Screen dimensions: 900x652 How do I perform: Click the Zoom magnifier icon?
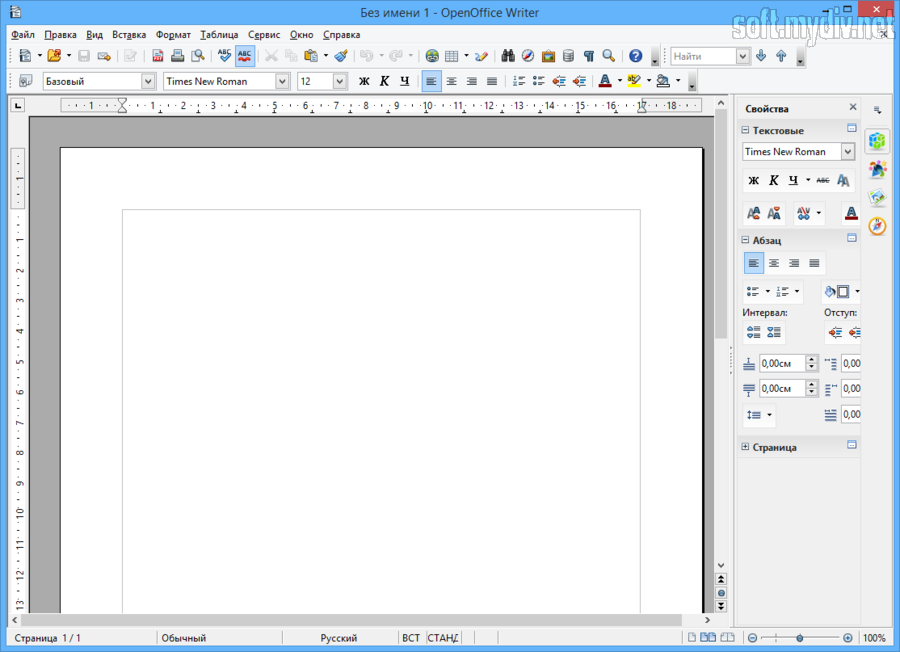(x=608, y=56)
